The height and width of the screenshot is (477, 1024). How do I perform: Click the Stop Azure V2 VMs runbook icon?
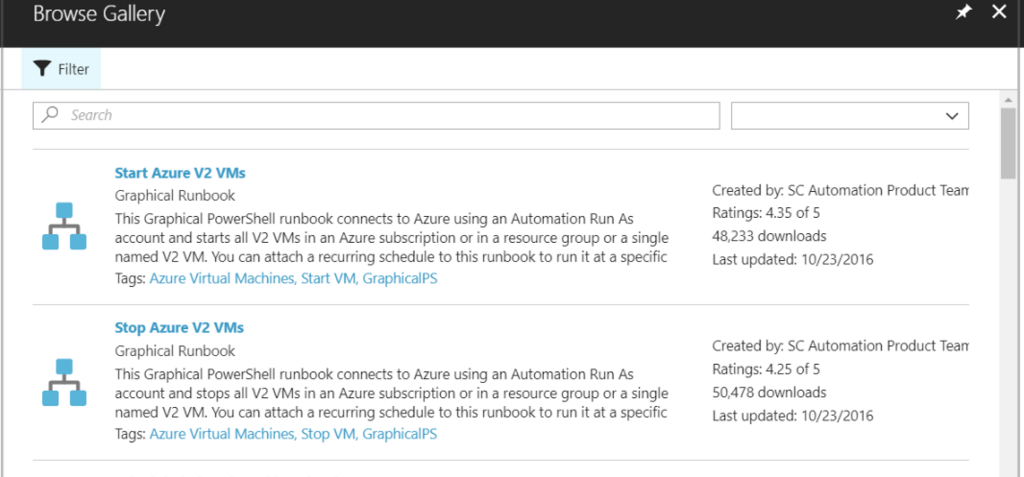coord(64,381)
